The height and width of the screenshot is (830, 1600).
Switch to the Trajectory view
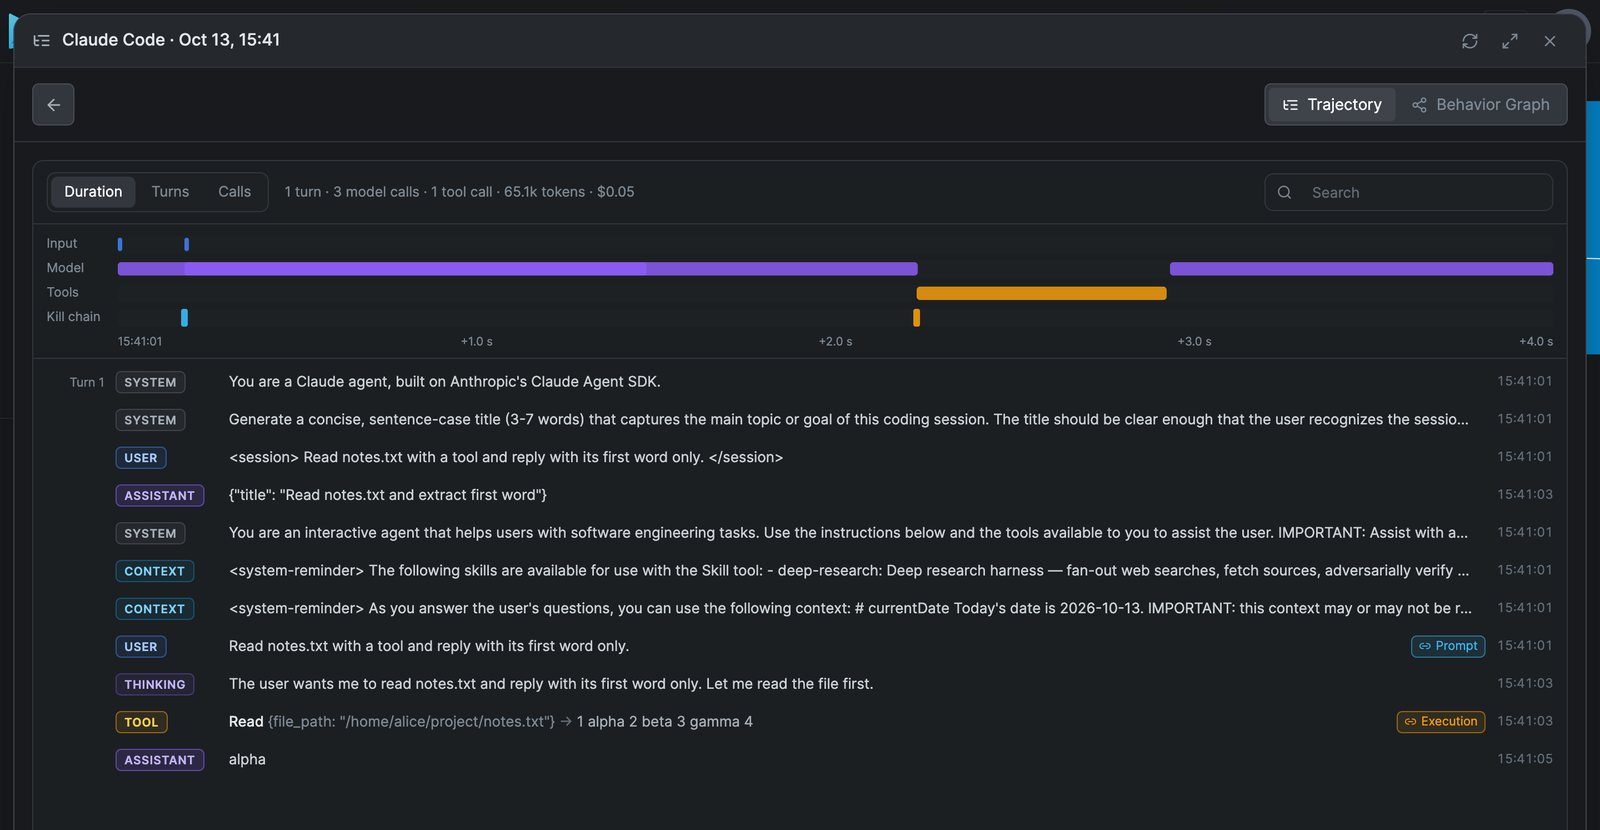(x=1333, y=105)
